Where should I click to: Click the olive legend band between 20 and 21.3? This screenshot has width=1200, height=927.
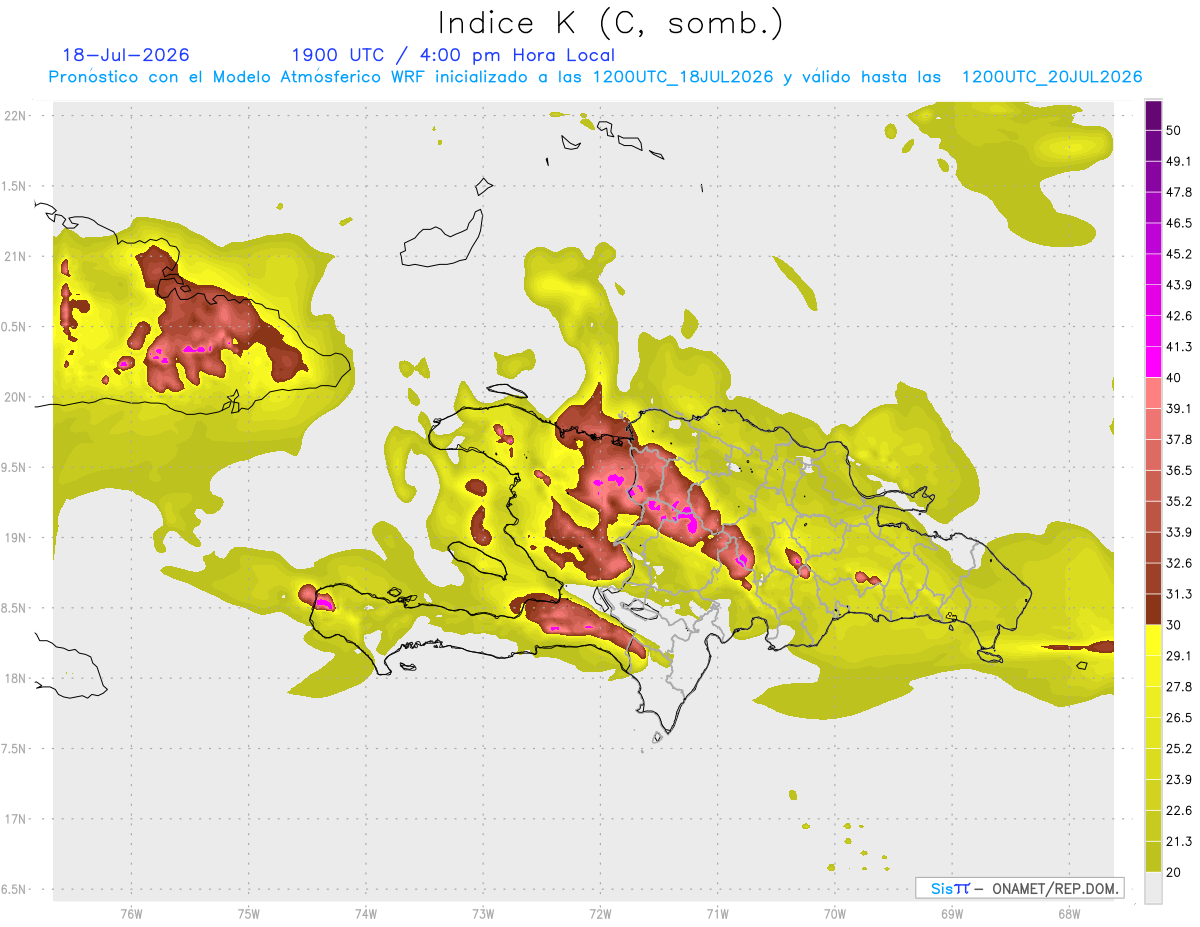(1153, 857)
